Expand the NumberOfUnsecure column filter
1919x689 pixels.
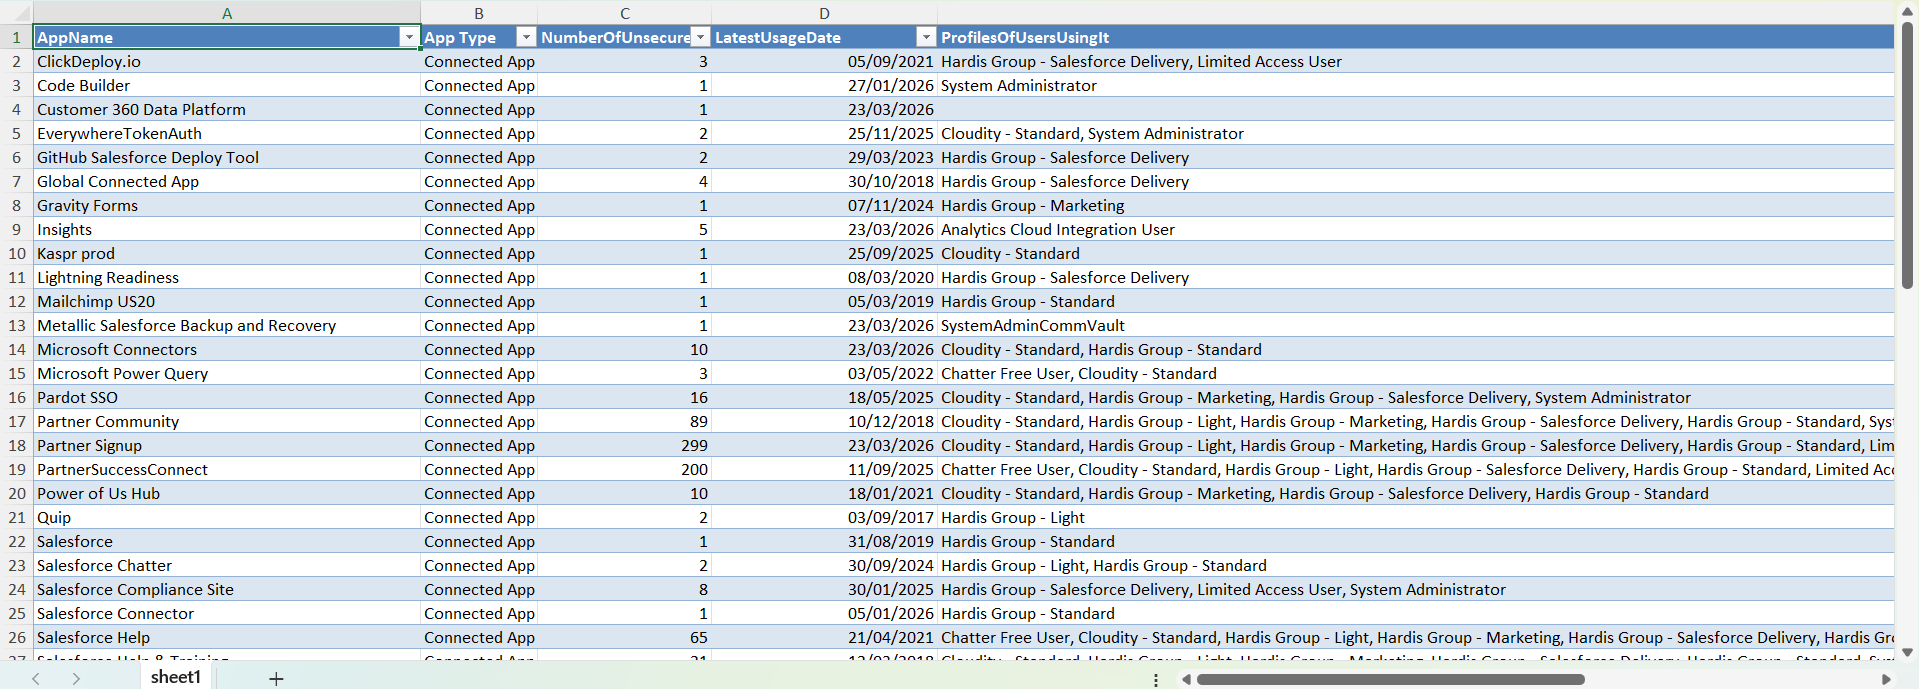(x=701, y=37)
